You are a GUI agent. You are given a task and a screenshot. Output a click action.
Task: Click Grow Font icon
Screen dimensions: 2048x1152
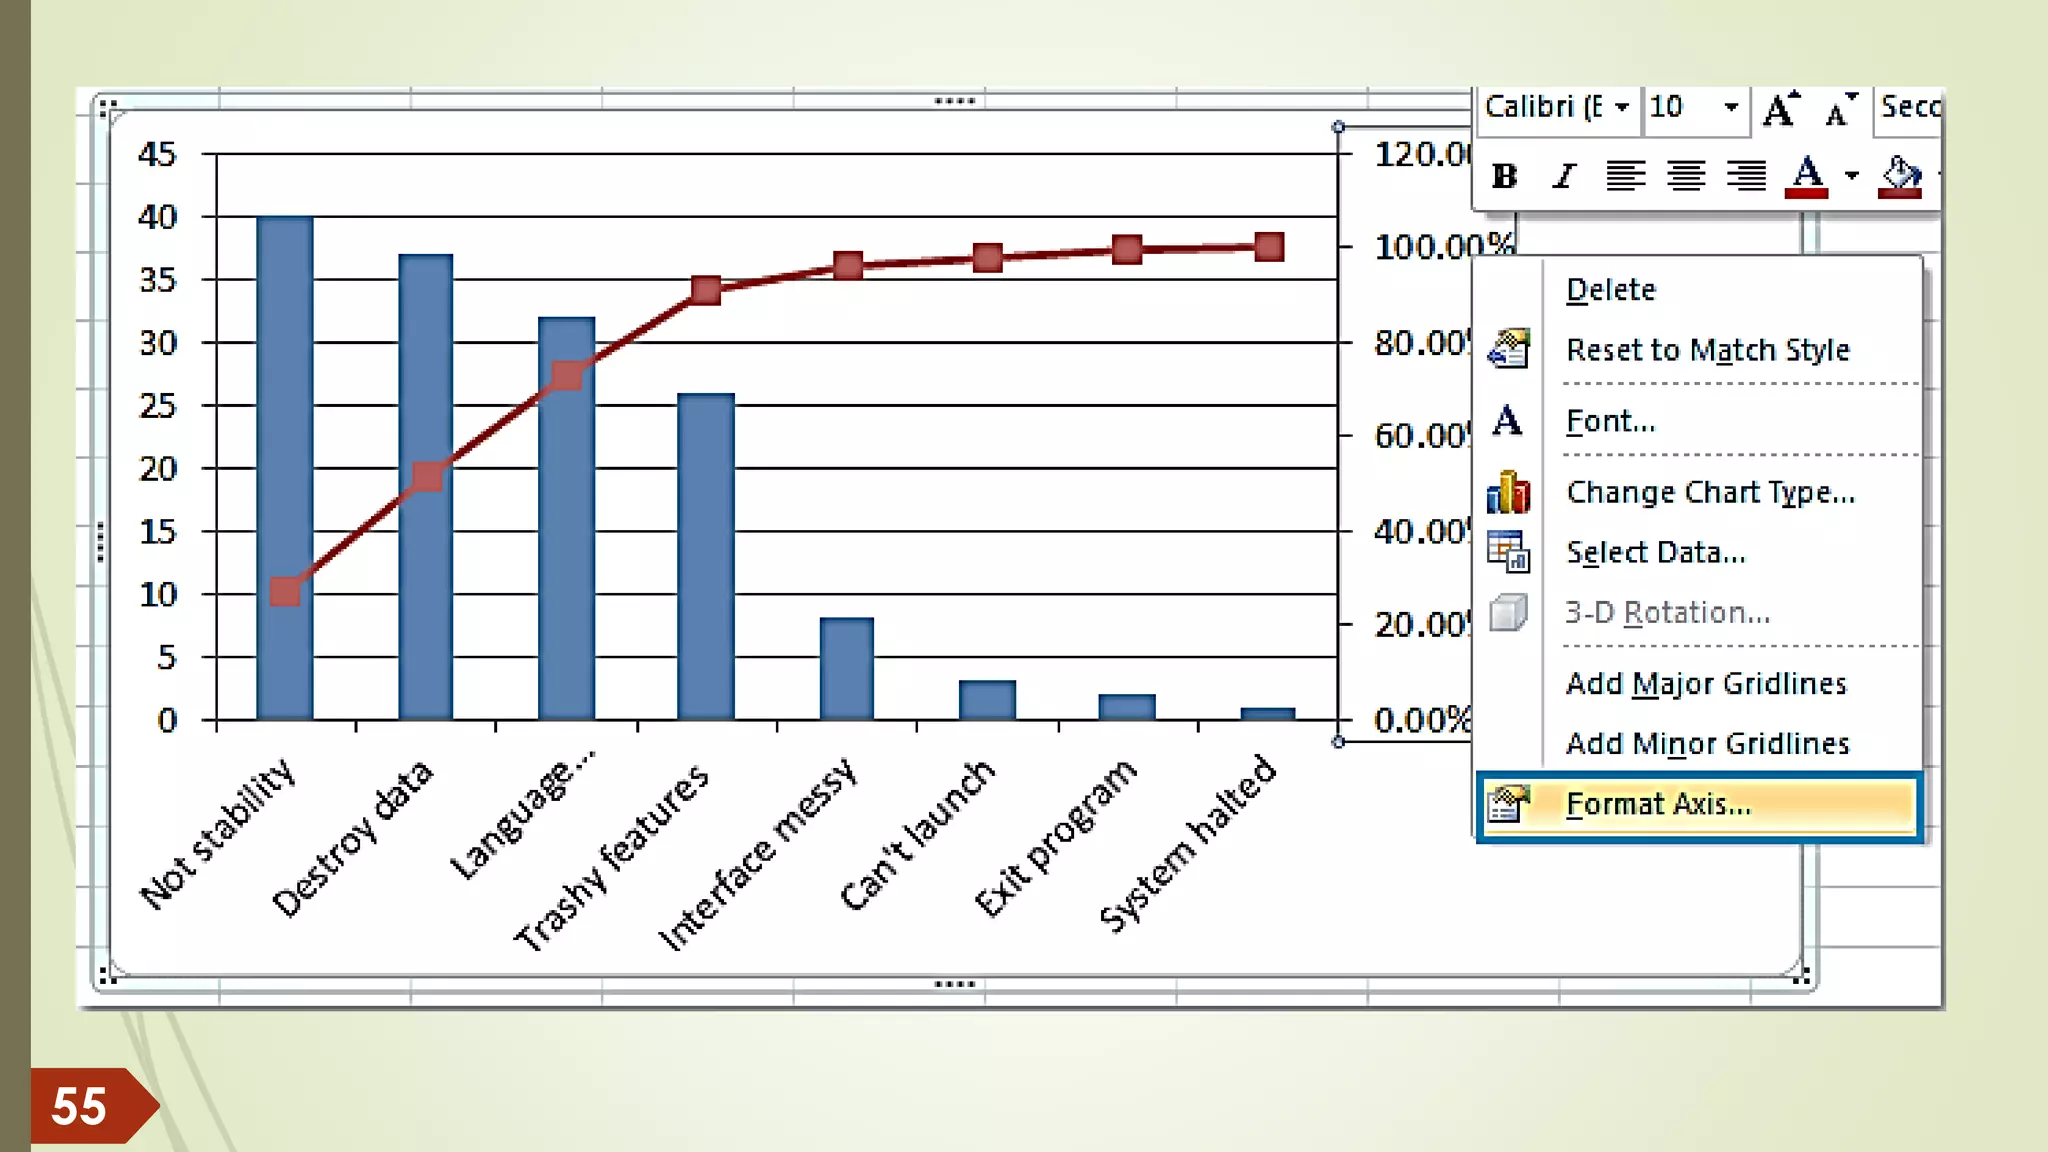tap(1780, 109)
